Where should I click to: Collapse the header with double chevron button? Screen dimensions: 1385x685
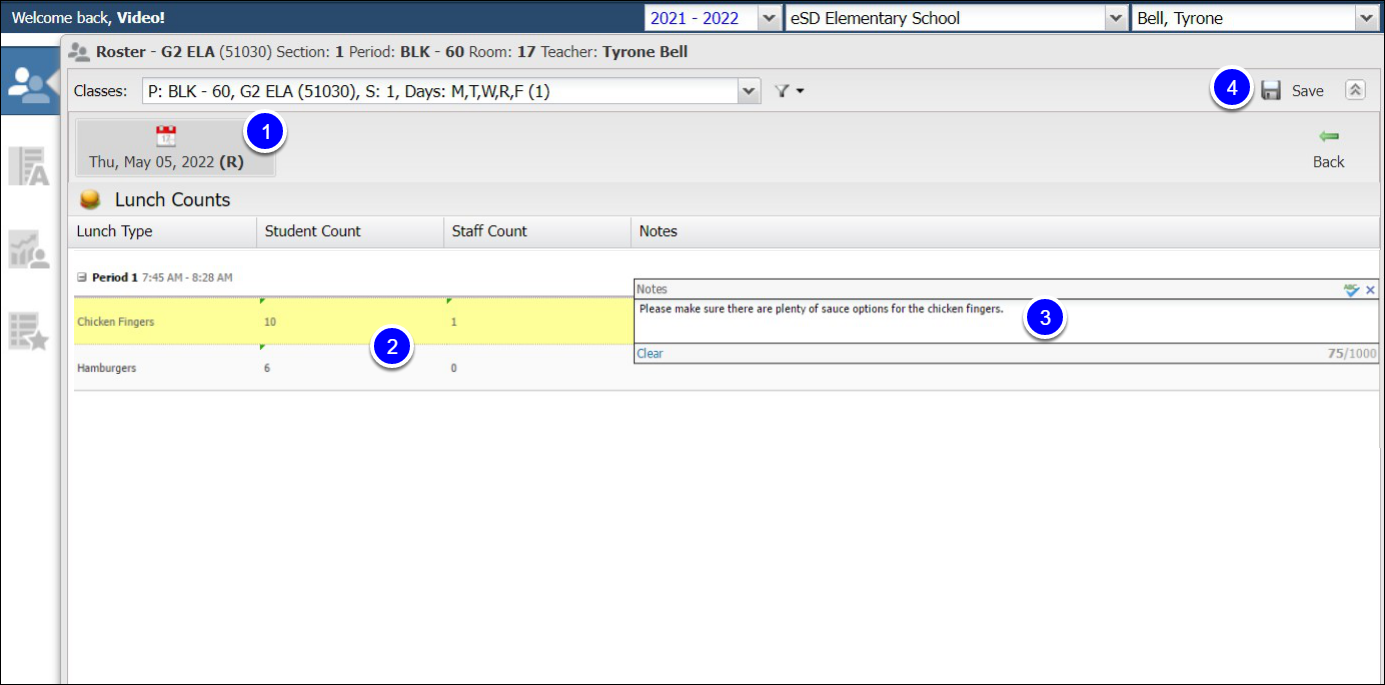1355,90
